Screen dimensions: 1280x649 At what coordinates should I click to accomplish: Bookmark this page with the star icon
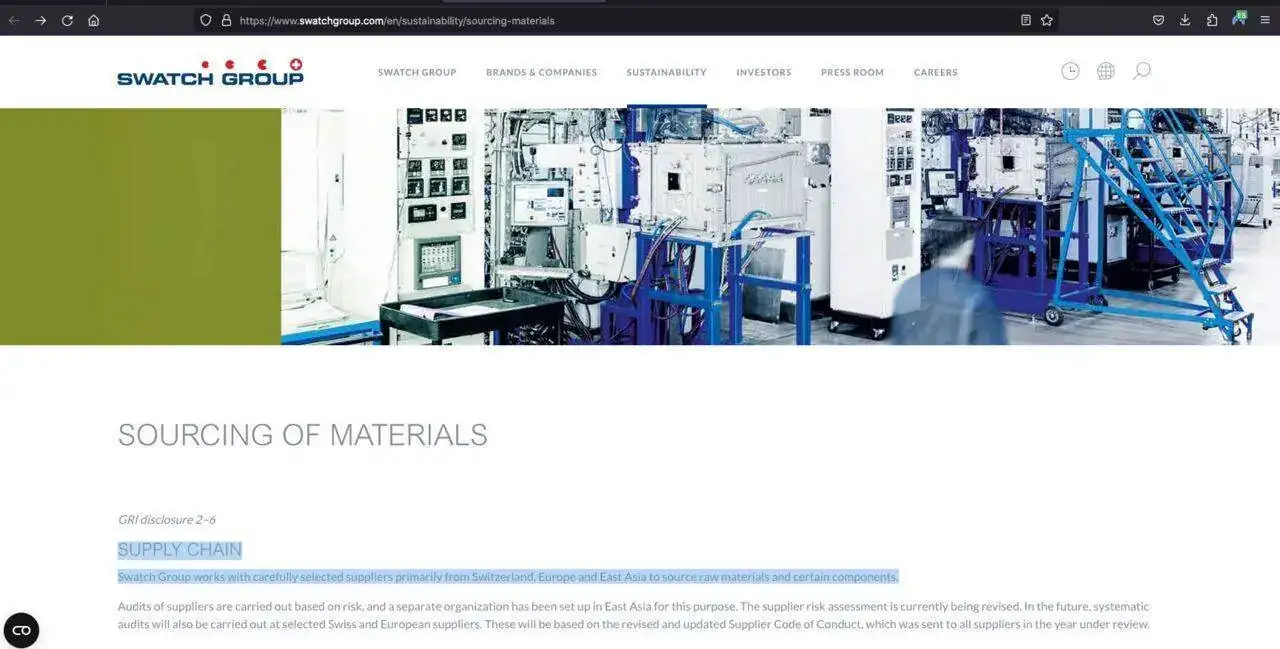click(x=1047, y=20)
